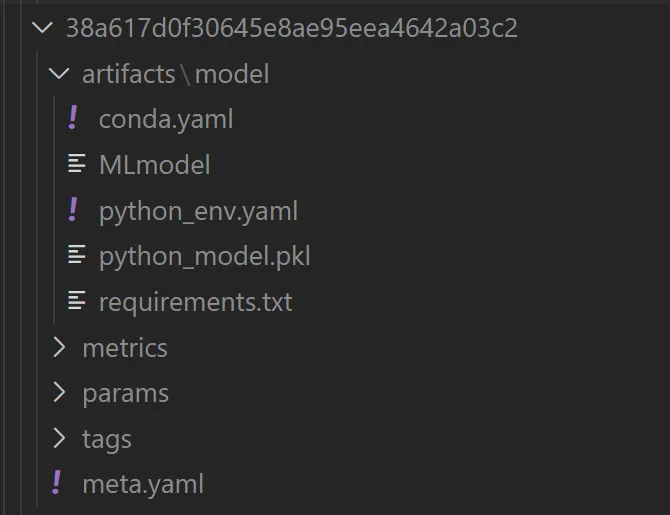Open requirements.txt file
The image size is (670, 515).
point(196,302)
